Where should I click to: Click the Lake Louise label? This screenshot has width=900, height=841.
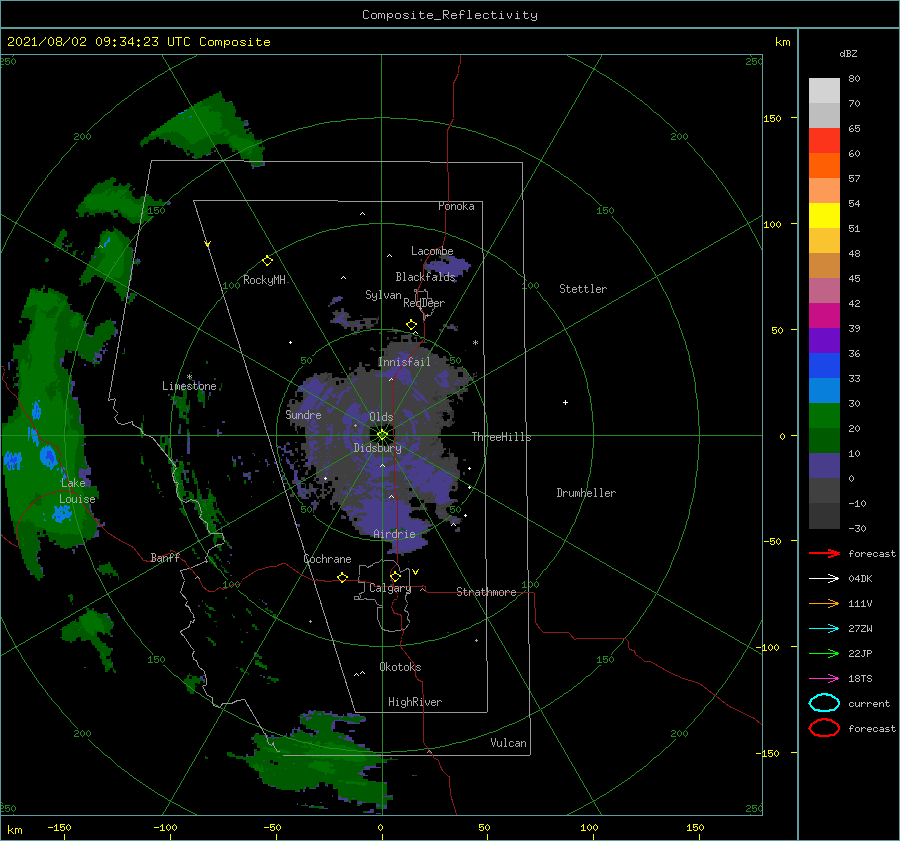77,491
